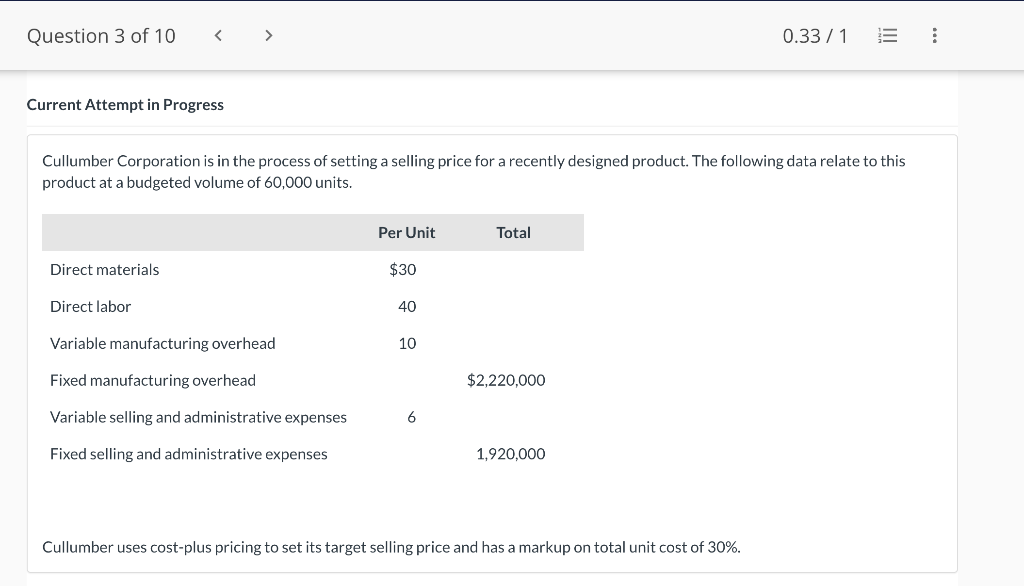Click the 0.33 / 1 score
This screenshot has width=1024, height=586.
coord(814,36)
